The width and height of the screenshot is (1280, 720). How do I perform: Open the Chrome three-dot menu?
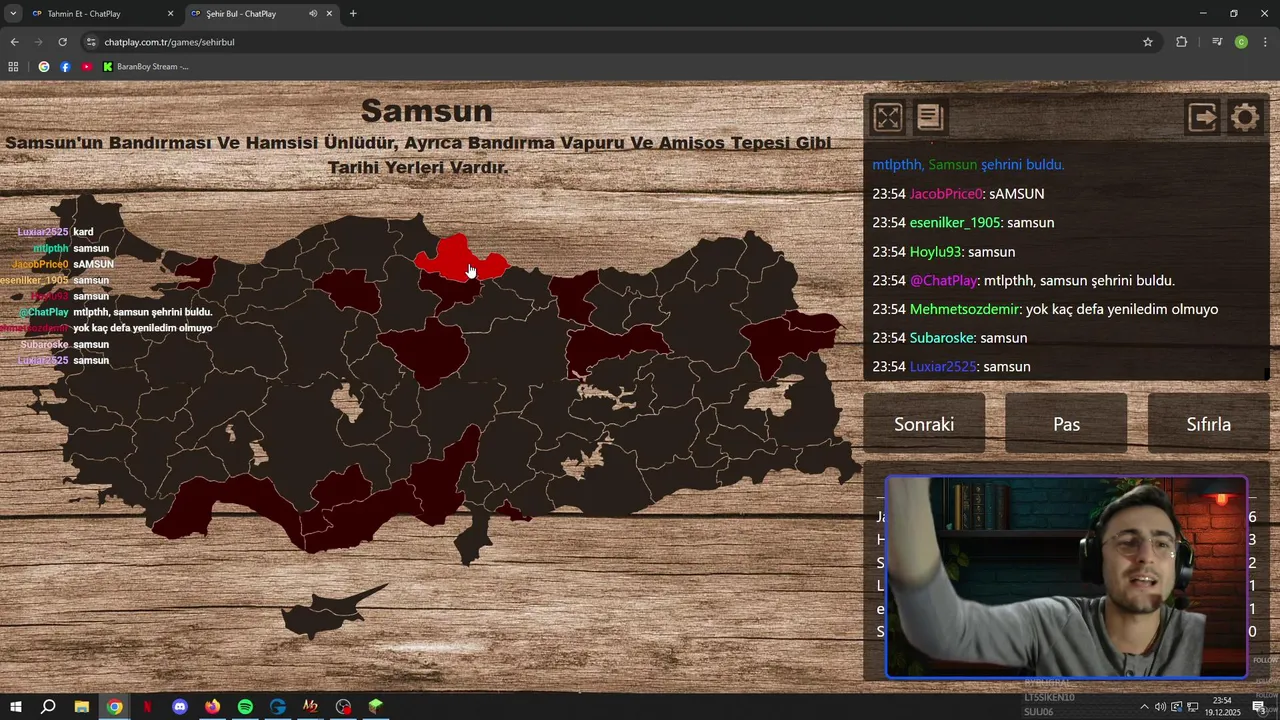click(1266, 42)
